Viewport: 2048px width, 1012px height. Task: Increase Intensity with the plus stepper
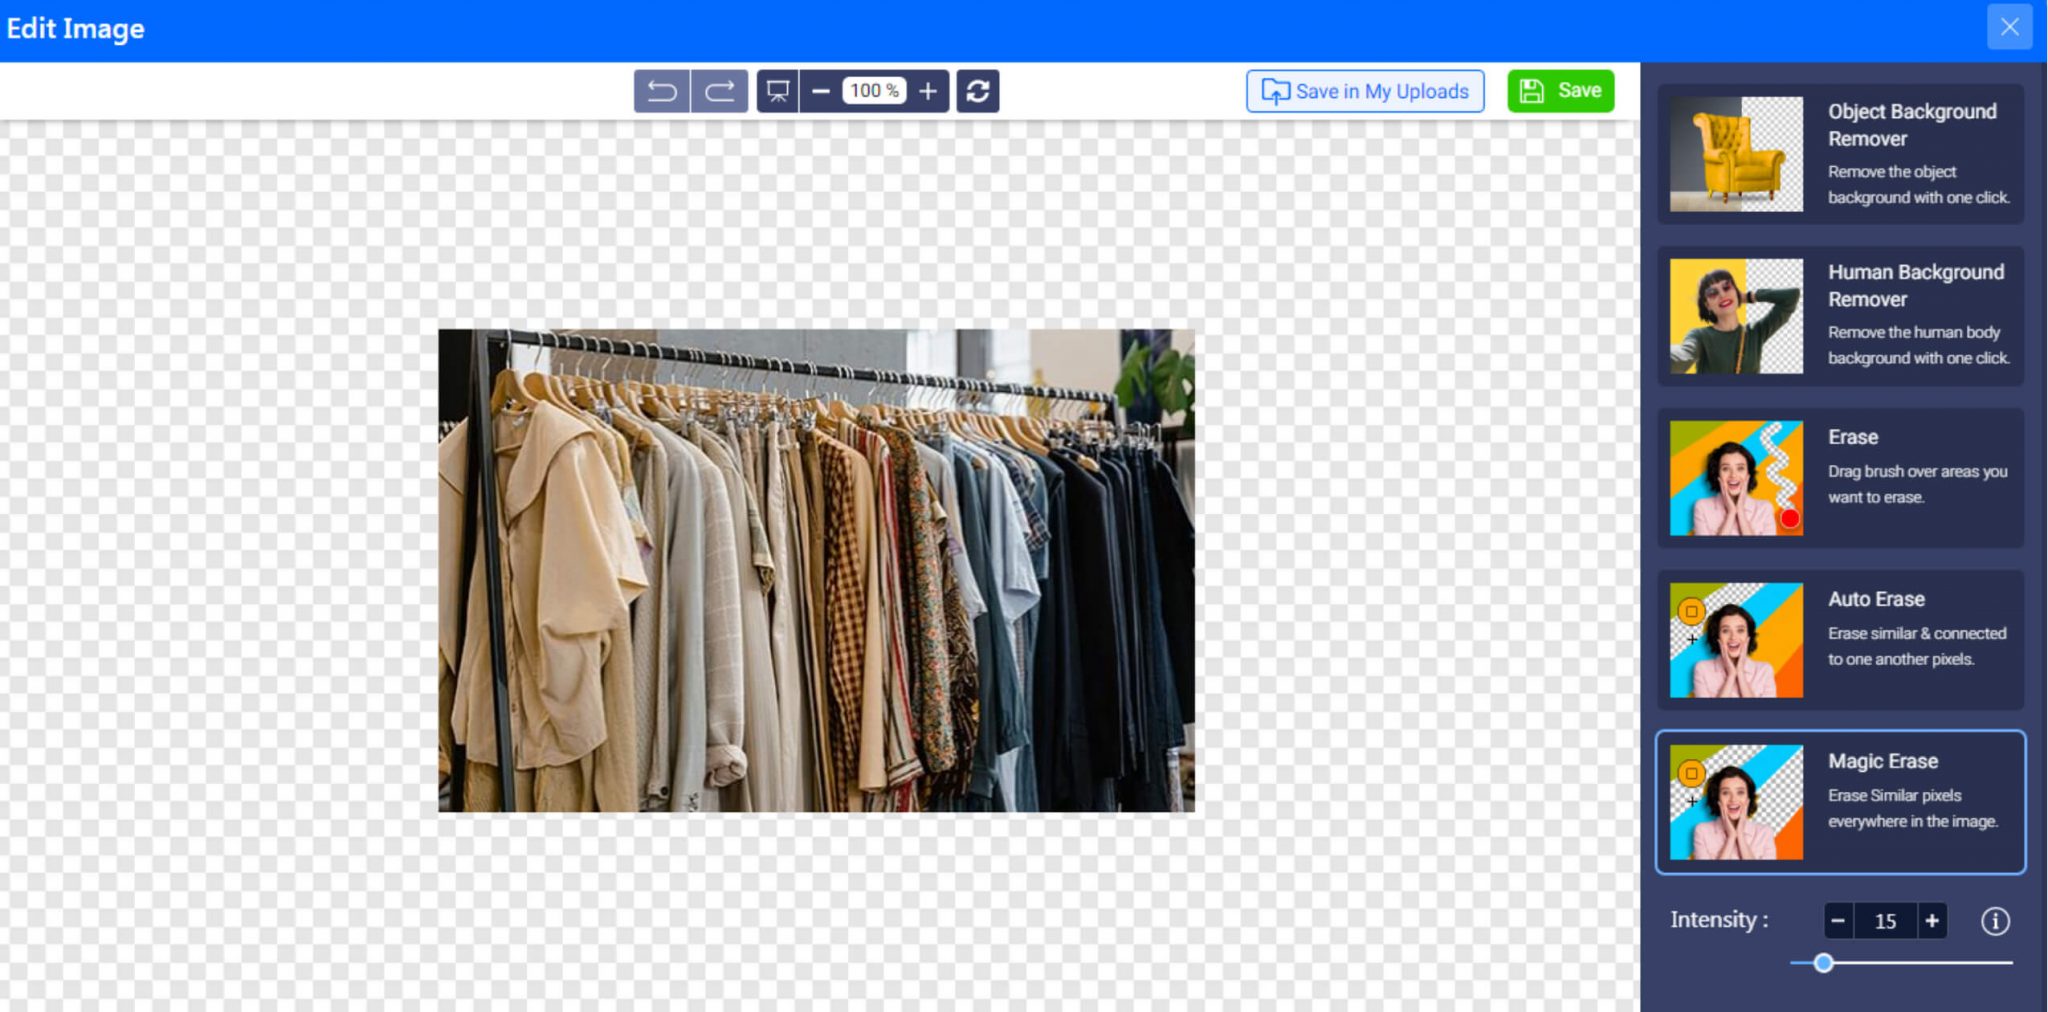pos(1932,921)
